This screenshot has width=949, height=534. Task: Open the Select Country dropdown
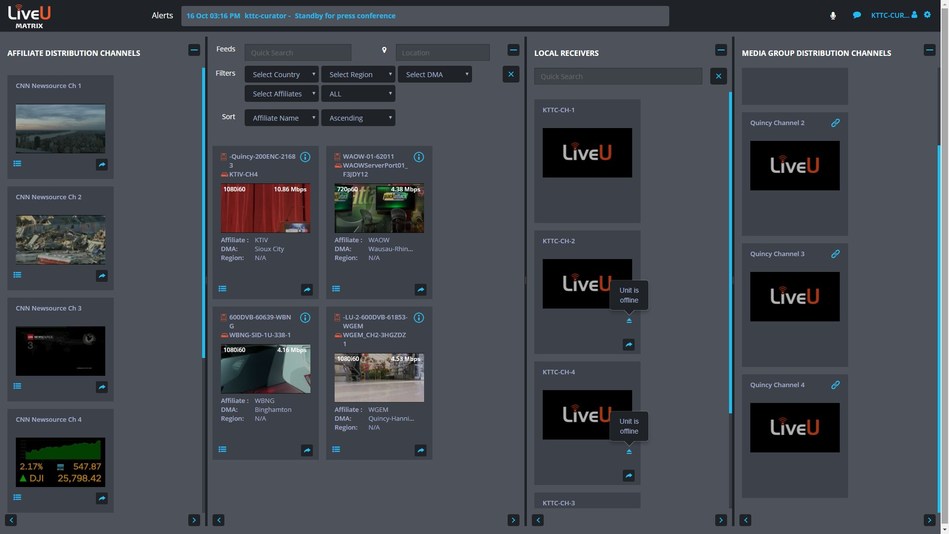pyautogui.click(x=281, y=74)
